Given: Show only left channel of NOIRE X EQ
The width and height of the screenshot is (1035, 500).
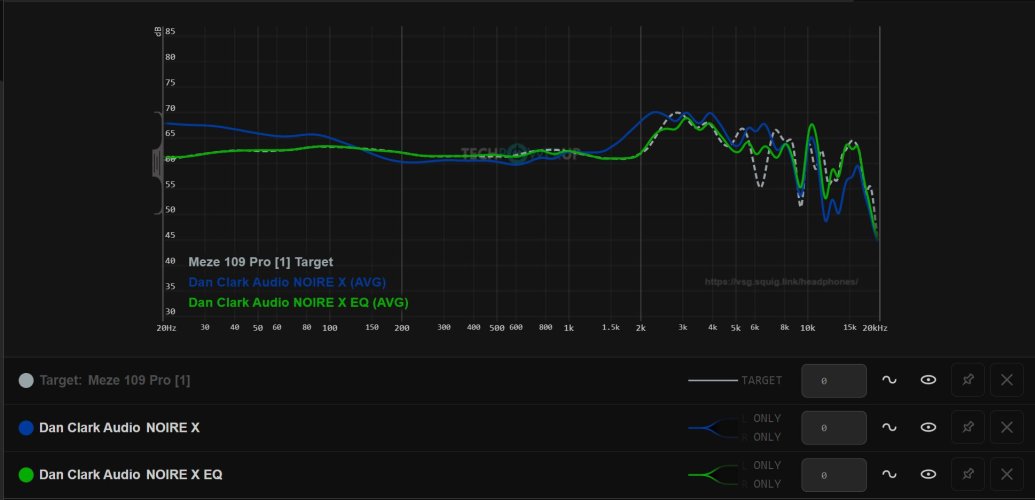Looking at the screenshot, I should pos(761,466).
